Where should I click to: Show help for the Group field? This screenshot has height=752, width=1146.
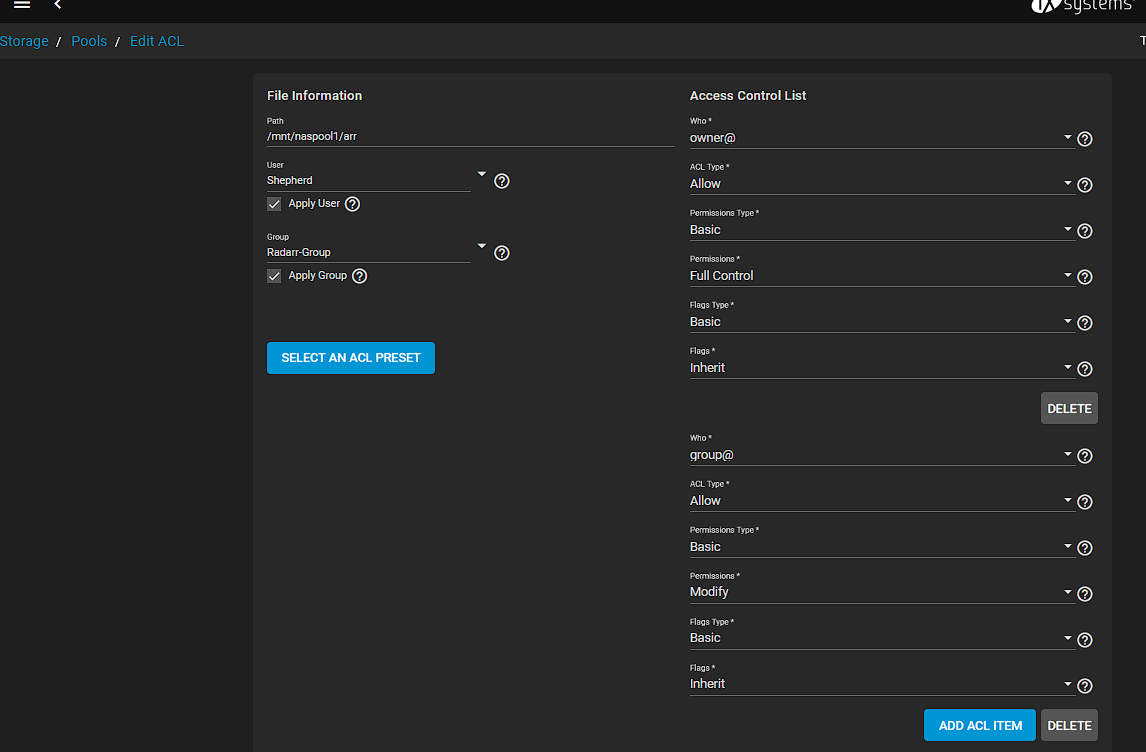pyautogui.click(x=501, y=253)
